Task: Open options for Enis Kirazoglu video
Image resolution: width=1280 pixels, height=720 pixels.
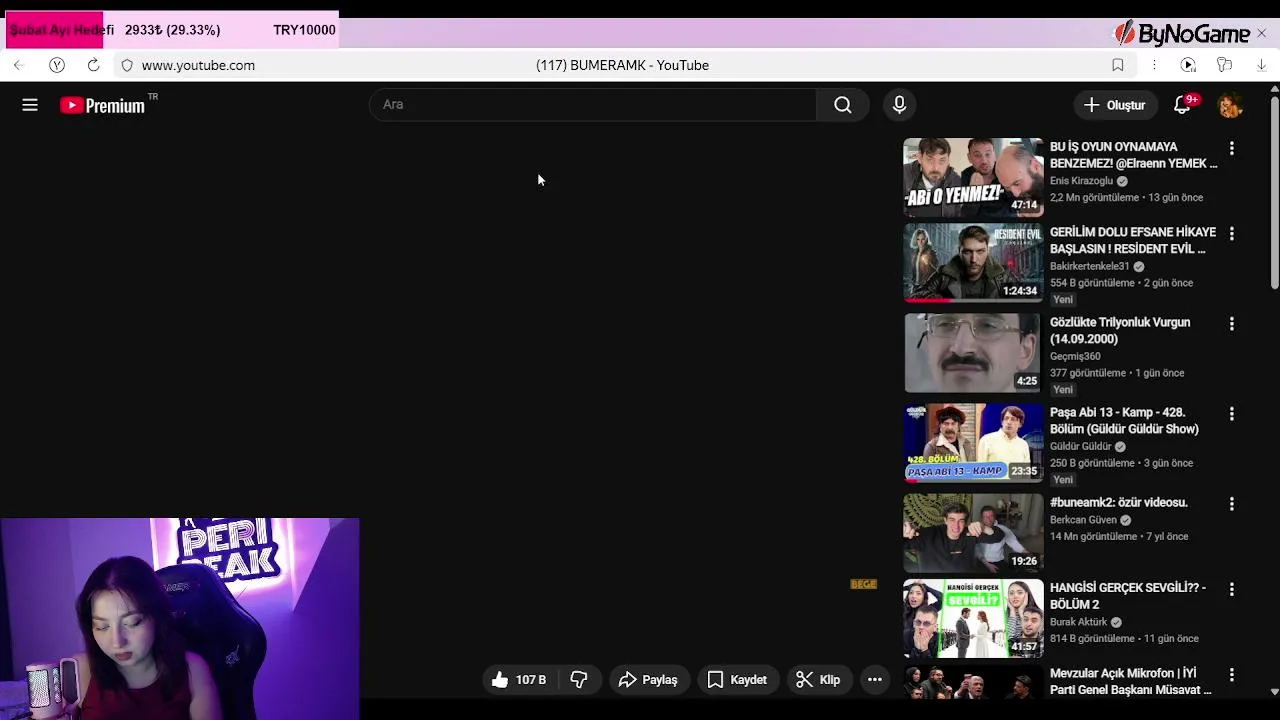Action: pyautogui.click(x=1232, y=148)
